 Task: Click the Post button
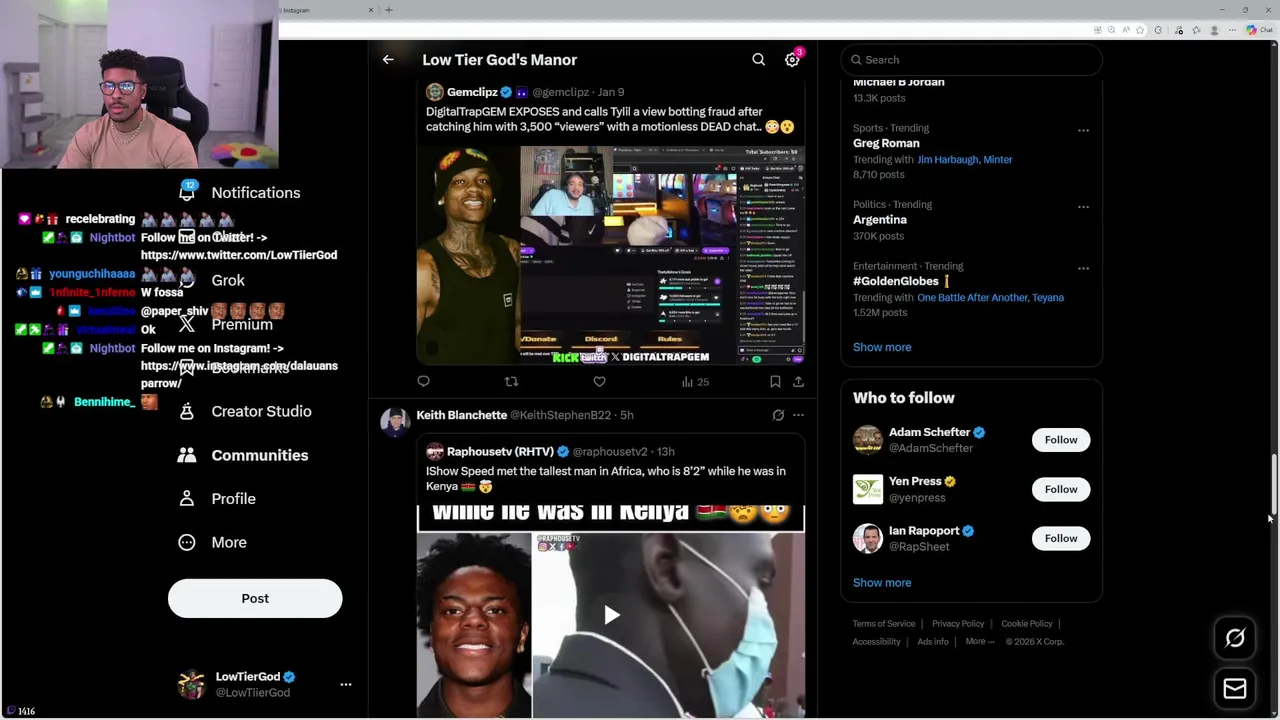255,598
